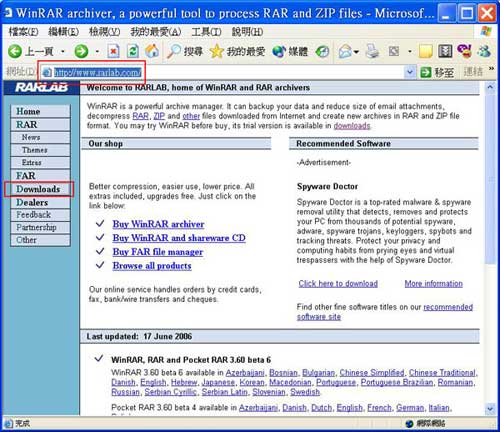This screenshot has width=500, height=432.
Task: Open Dealers in the sidebar
Action: [x=40, y=202]
